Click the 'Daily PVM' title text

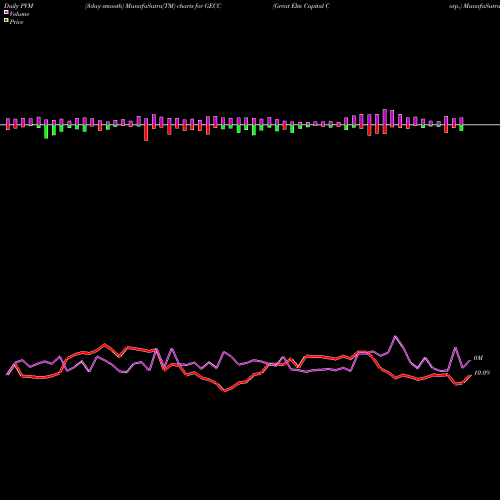[19, 6]
